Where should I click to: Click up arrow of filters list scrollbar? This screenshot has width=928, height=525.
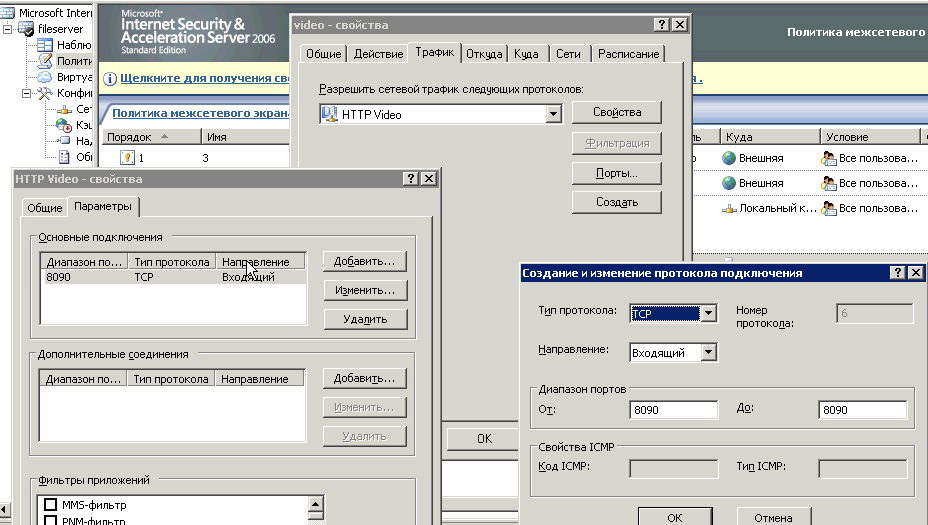click(315, 504)
